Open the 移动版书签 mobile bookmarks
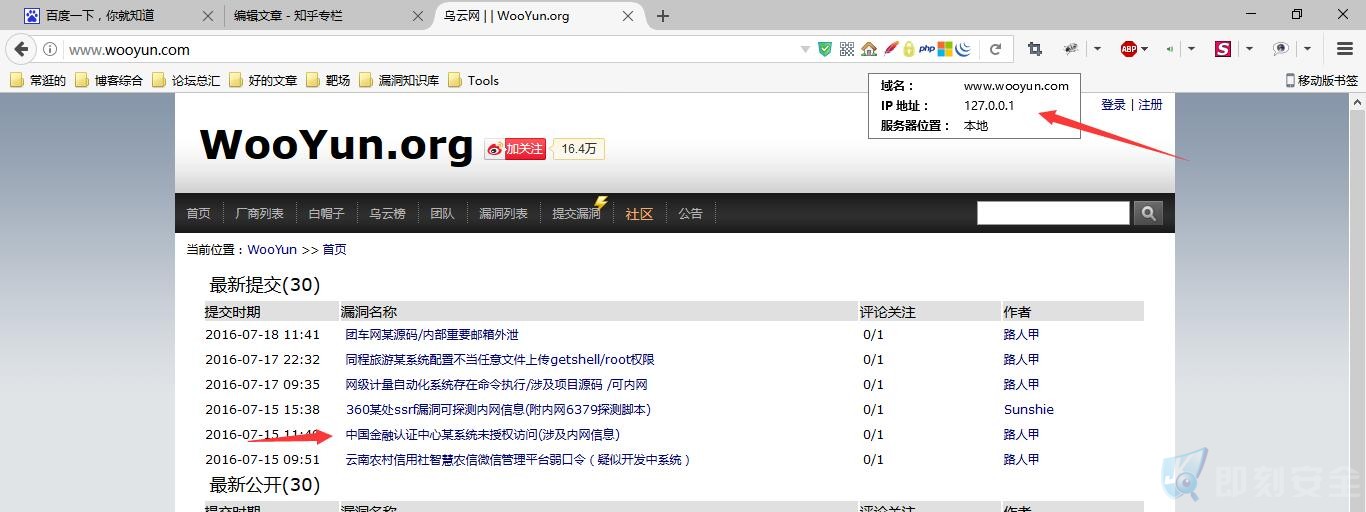 (x=1321, y=80)
